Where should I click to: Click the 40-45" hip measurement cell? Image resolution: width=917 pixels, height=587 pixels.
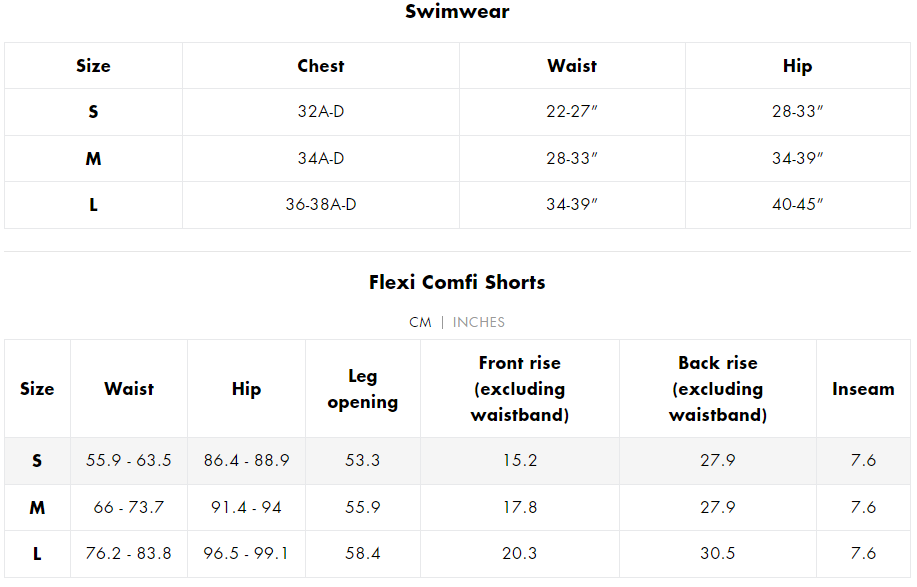(x=798, y=205)
